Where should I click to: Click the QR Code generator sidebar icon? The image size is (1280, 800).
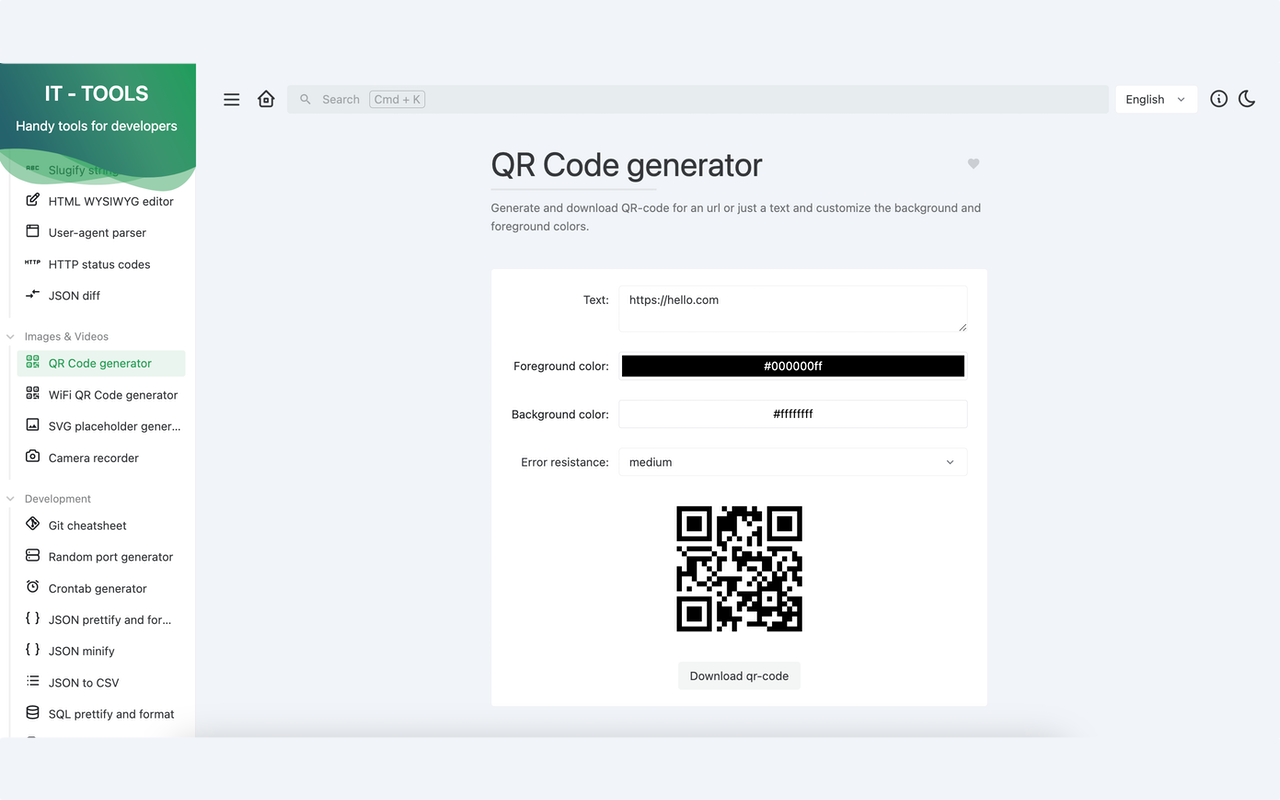point(33,363)
